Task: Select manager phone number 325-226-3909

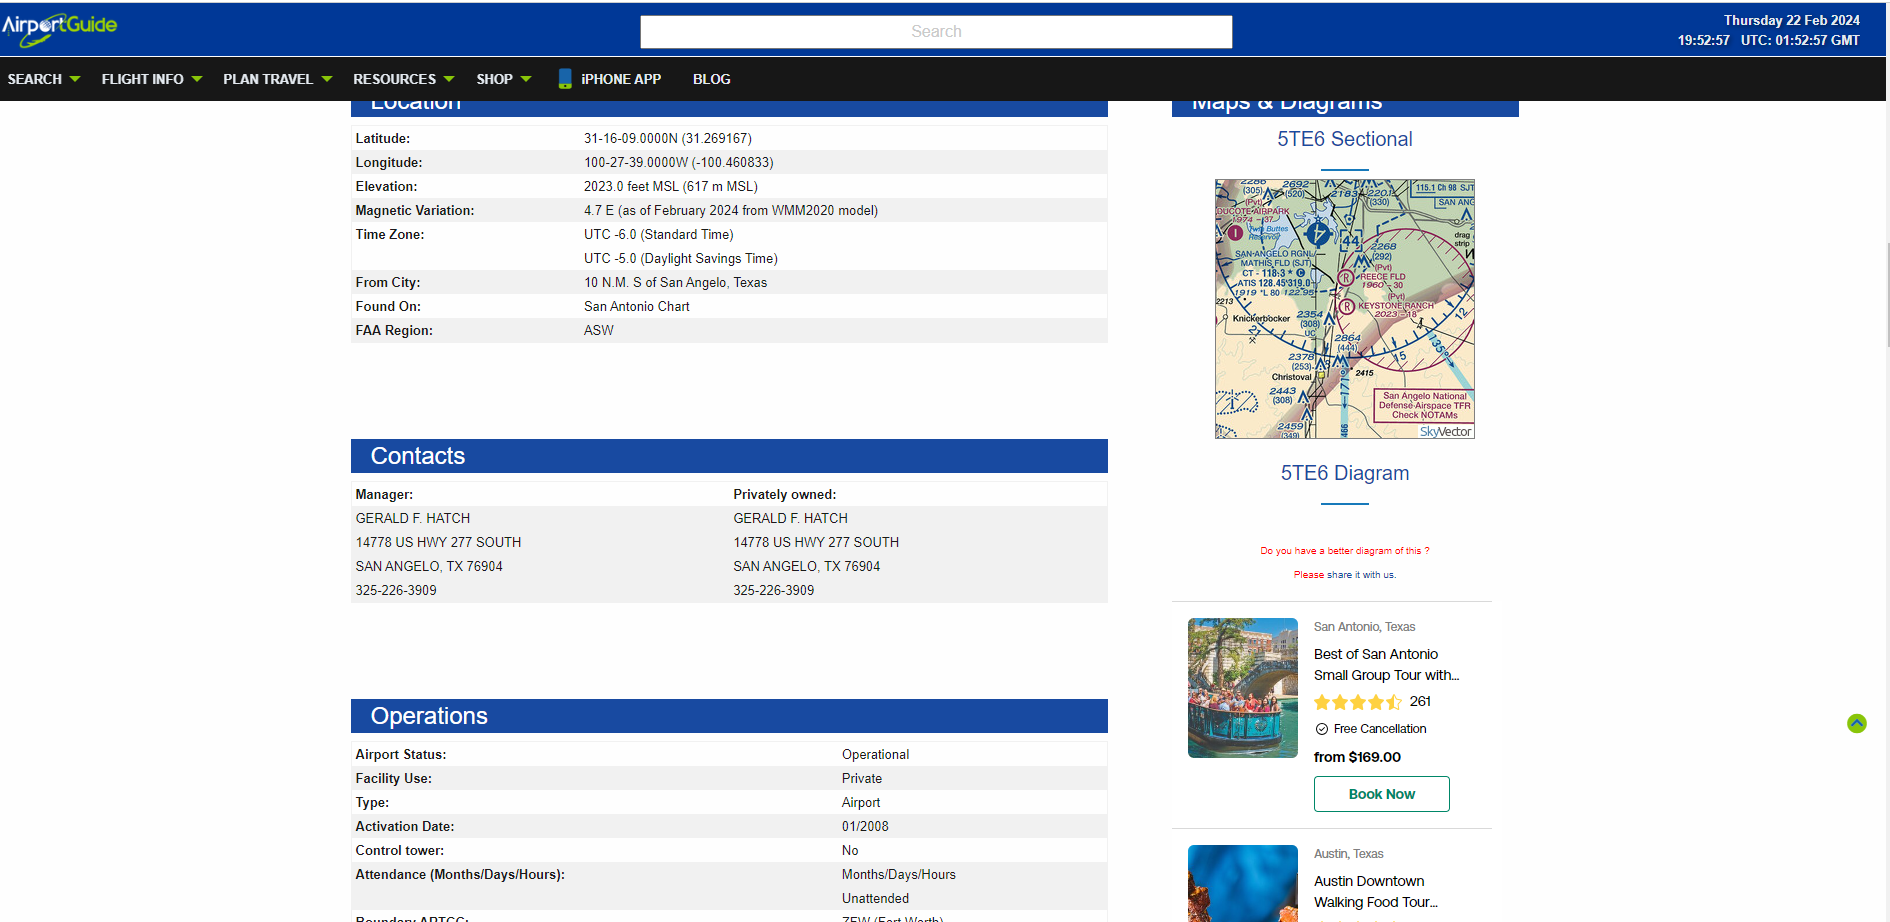Action: pyautogui.click(x=396, y=591)
